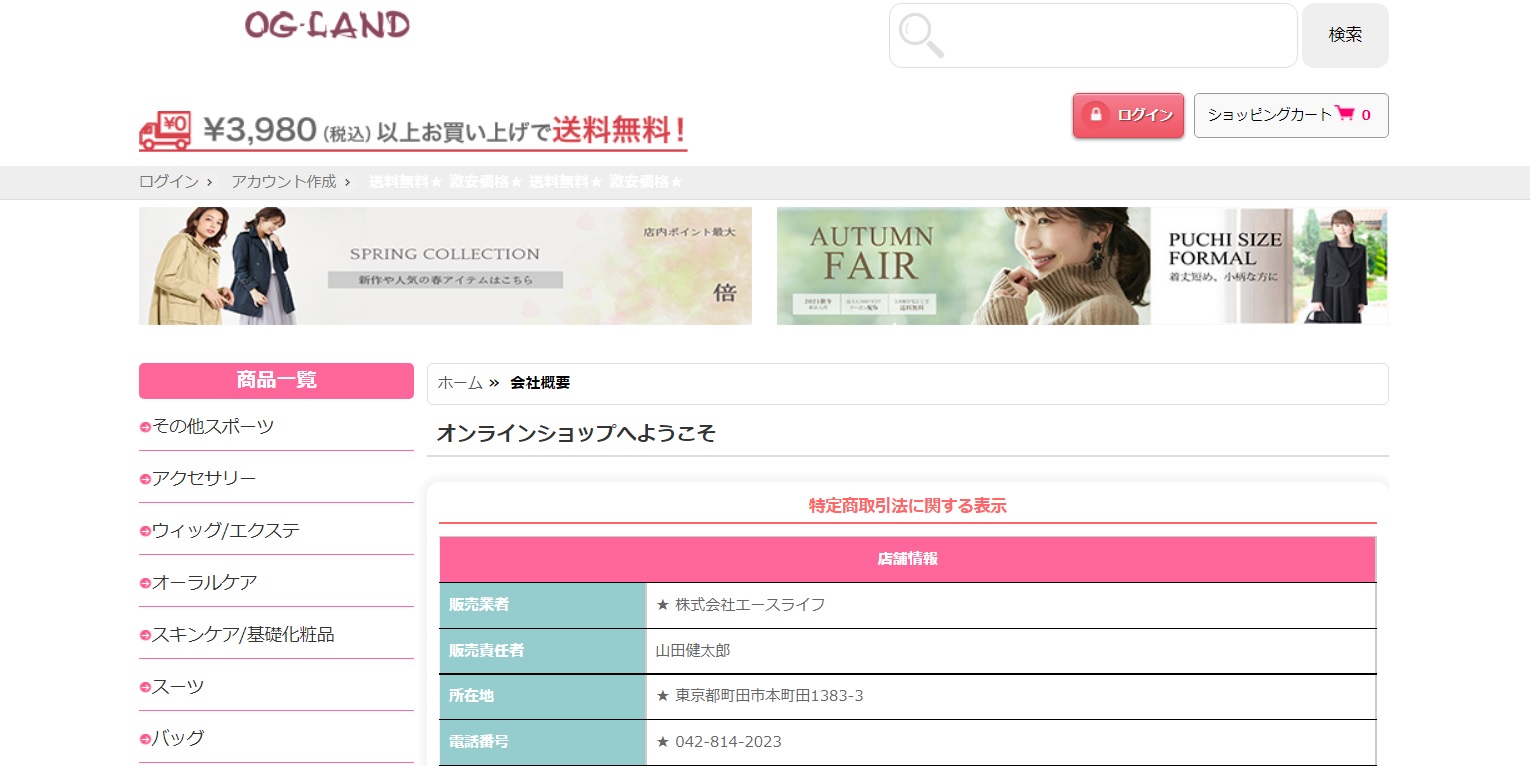1530x766 pixels.
Task: Click arrow bullet beside オーラルケア category
Action: coord(145,584)
